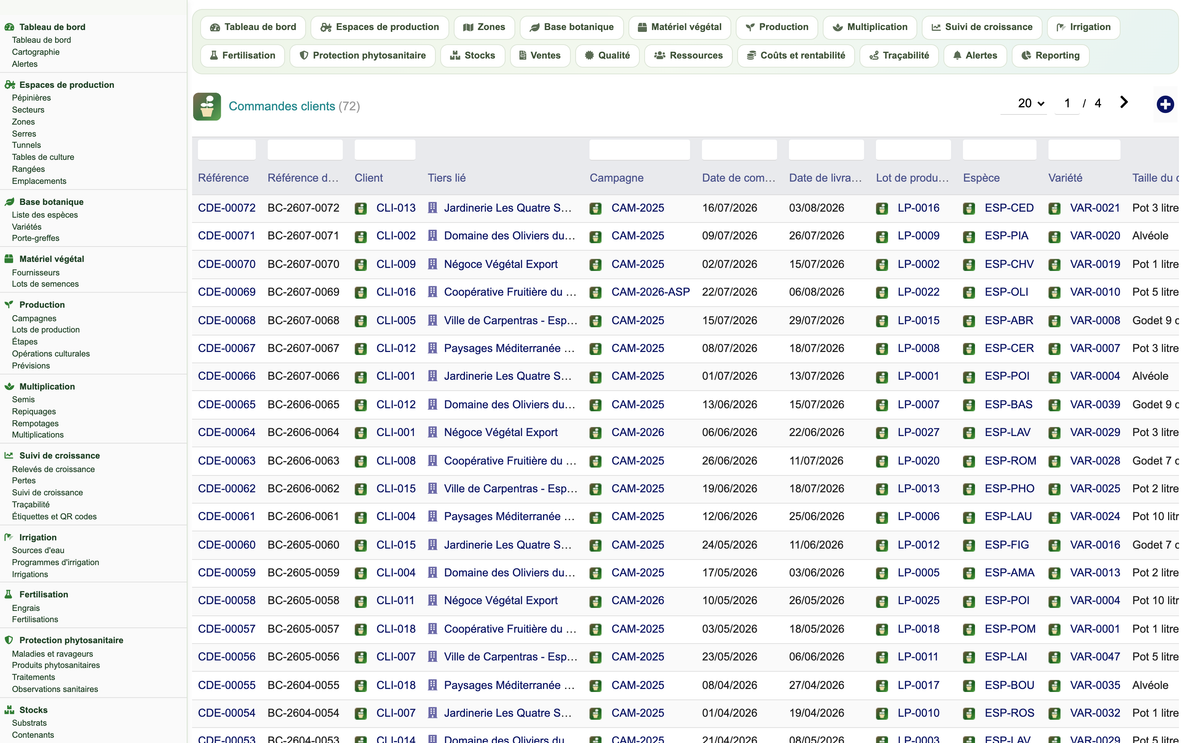Open the Traçabilité tab
This screenshot has height=743, width=1200.
tap(899, 55)
